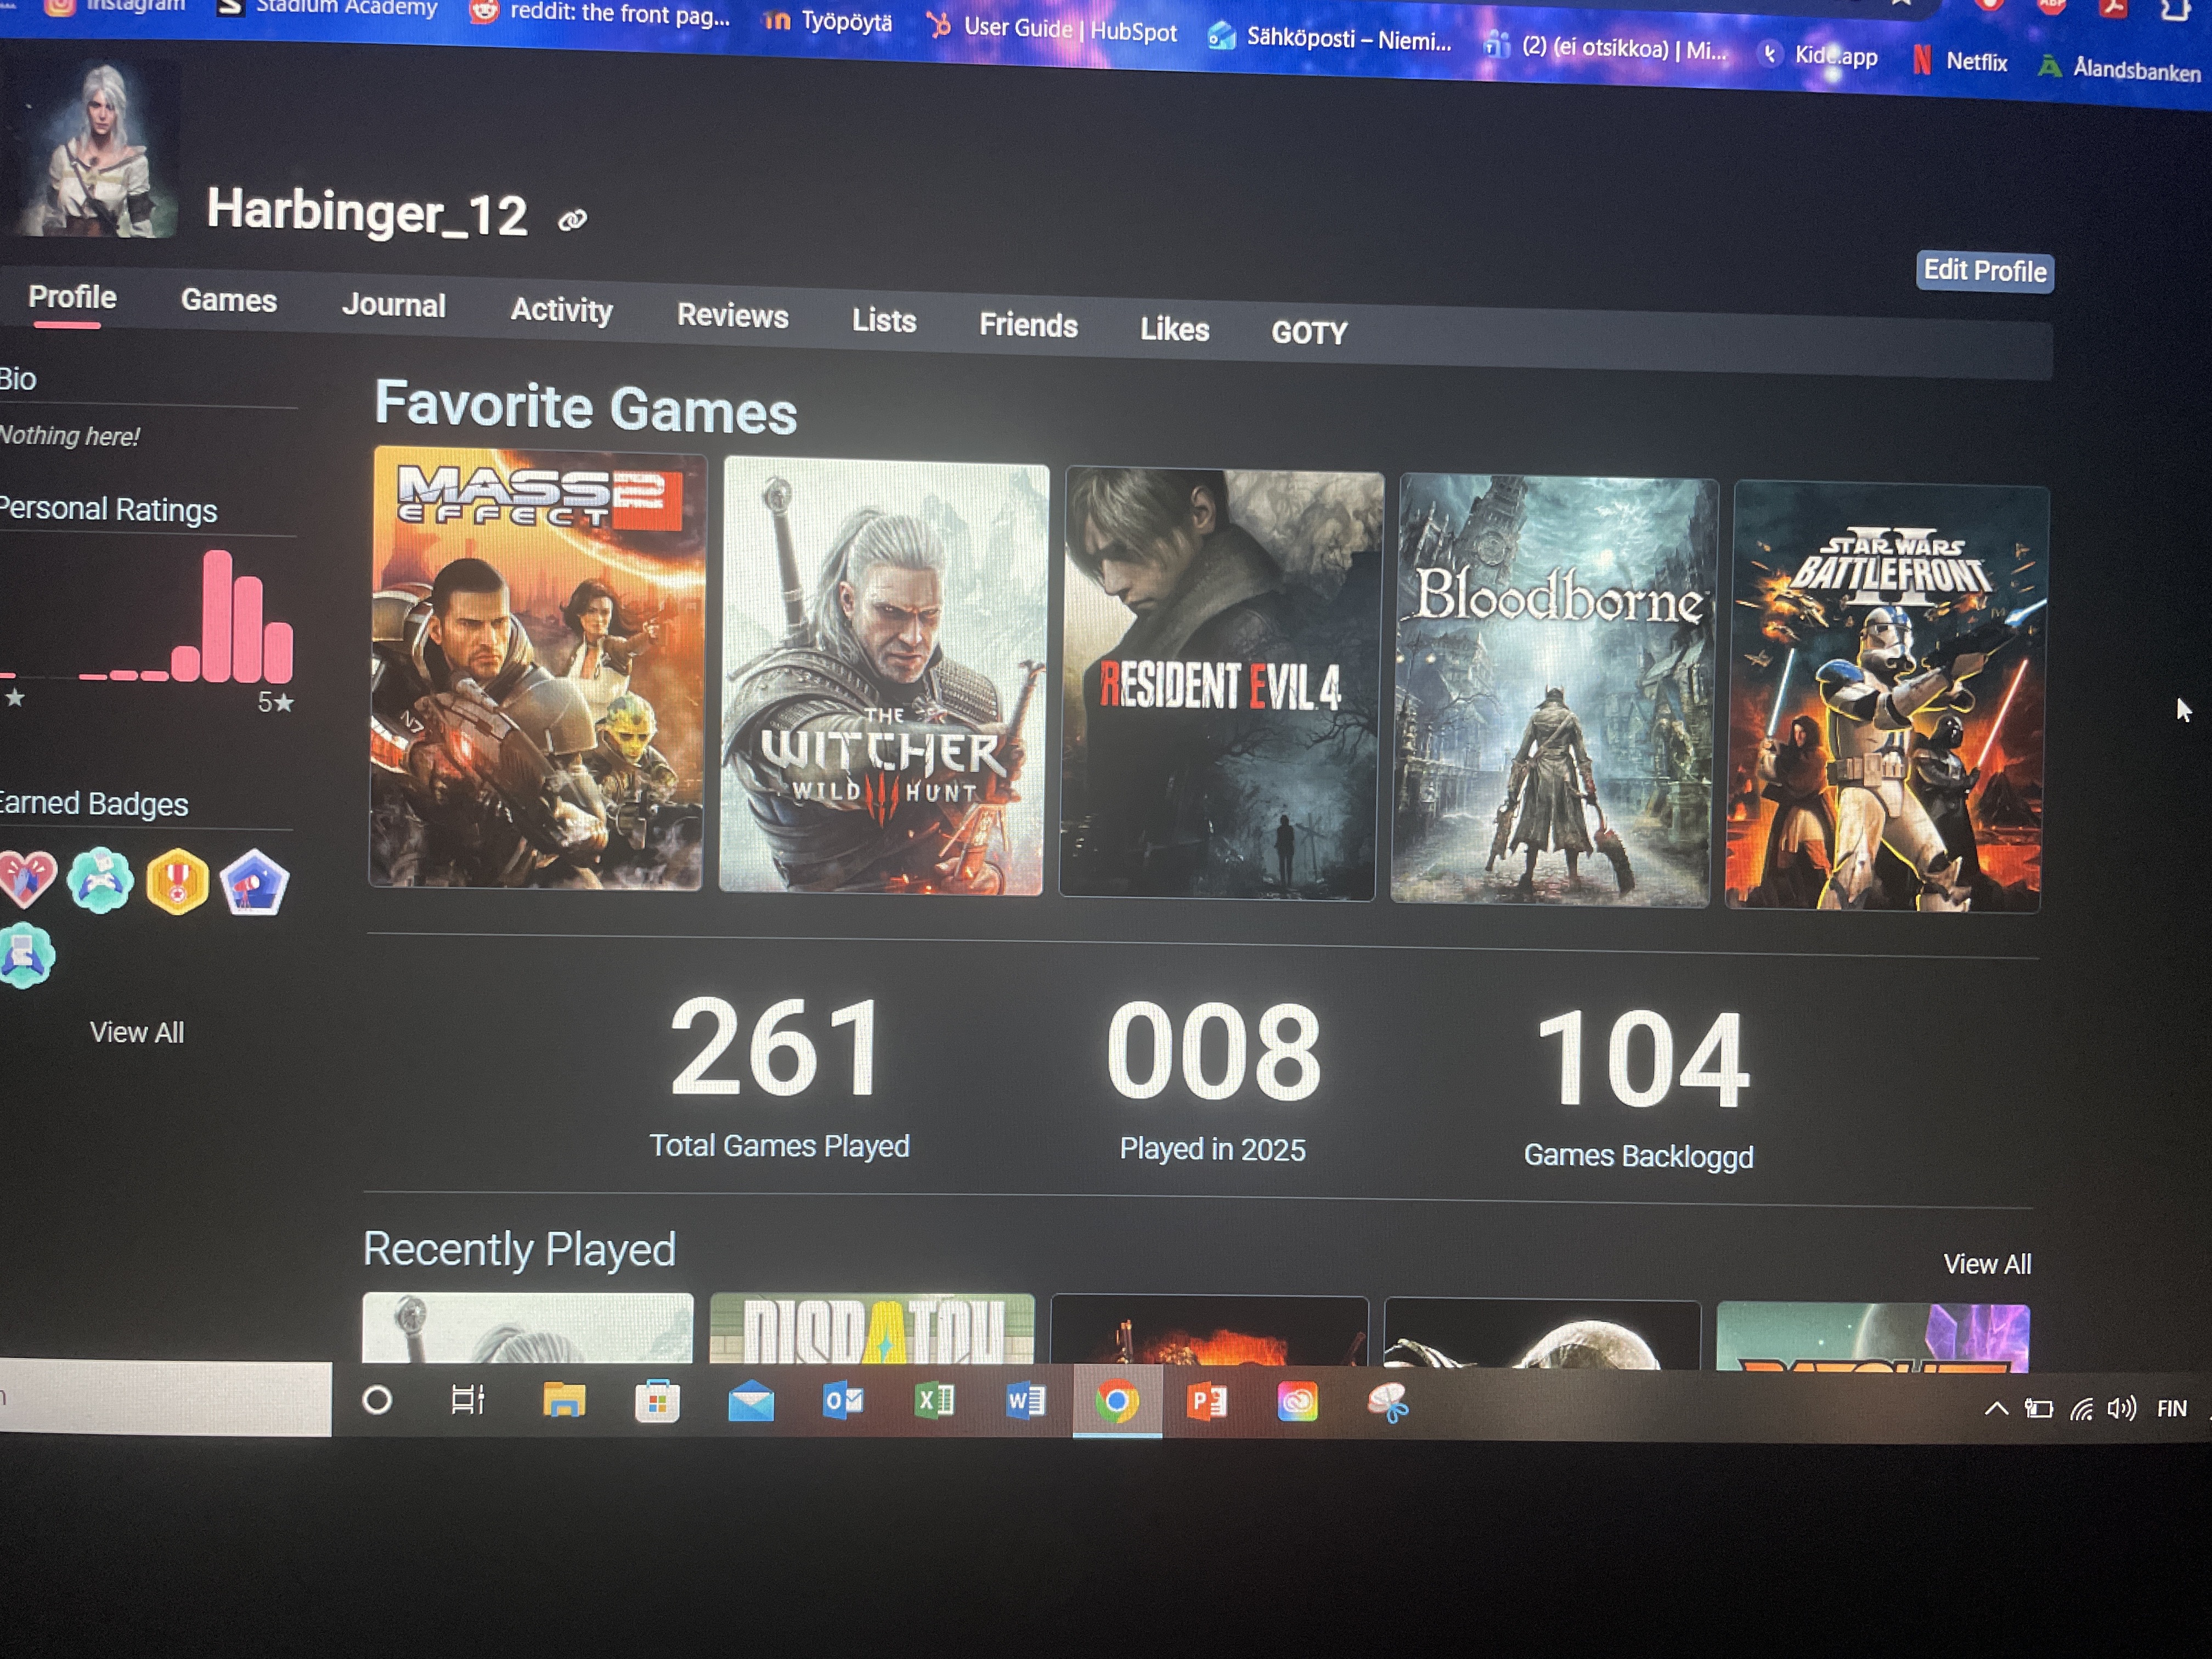The height and width of the screenshot is (1659, 2212).
Task: Open the reddit front page bookmark
Action: click(601, 15)
